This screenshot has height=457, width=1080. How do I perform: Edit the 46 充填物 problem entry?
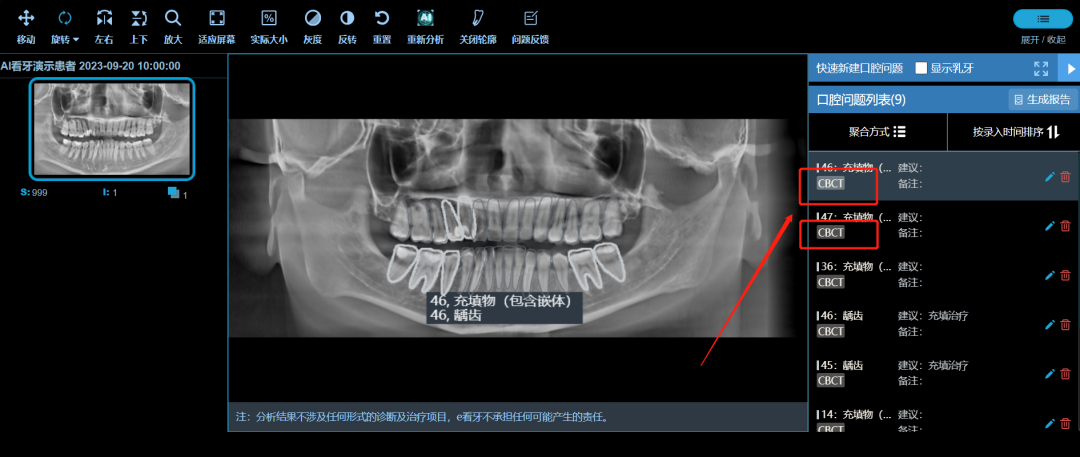(x=1050, y=176)
